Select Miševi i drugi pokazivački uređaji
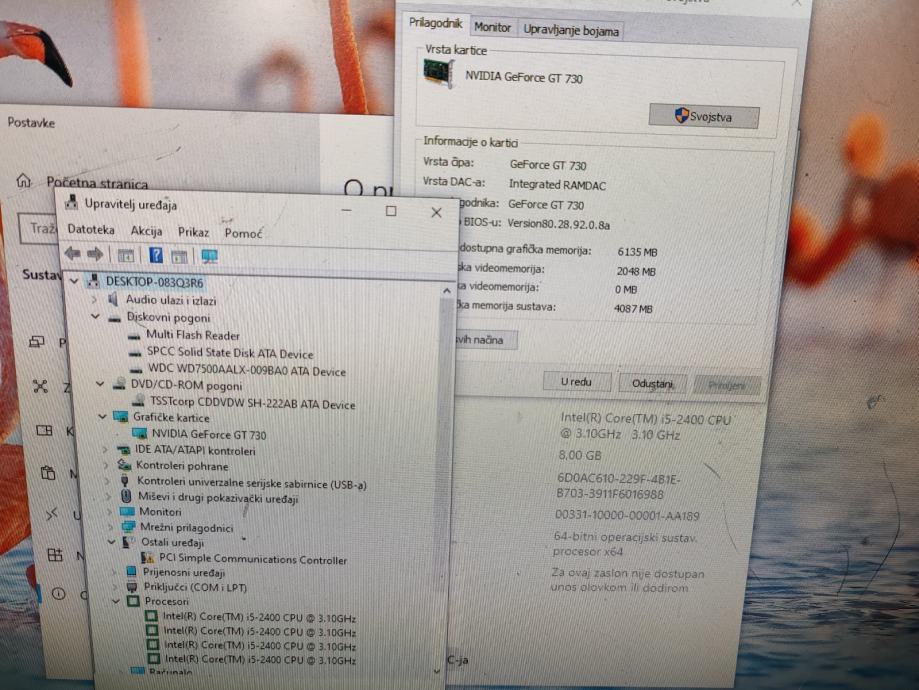919x690 pixels. (x=218, y=498)
